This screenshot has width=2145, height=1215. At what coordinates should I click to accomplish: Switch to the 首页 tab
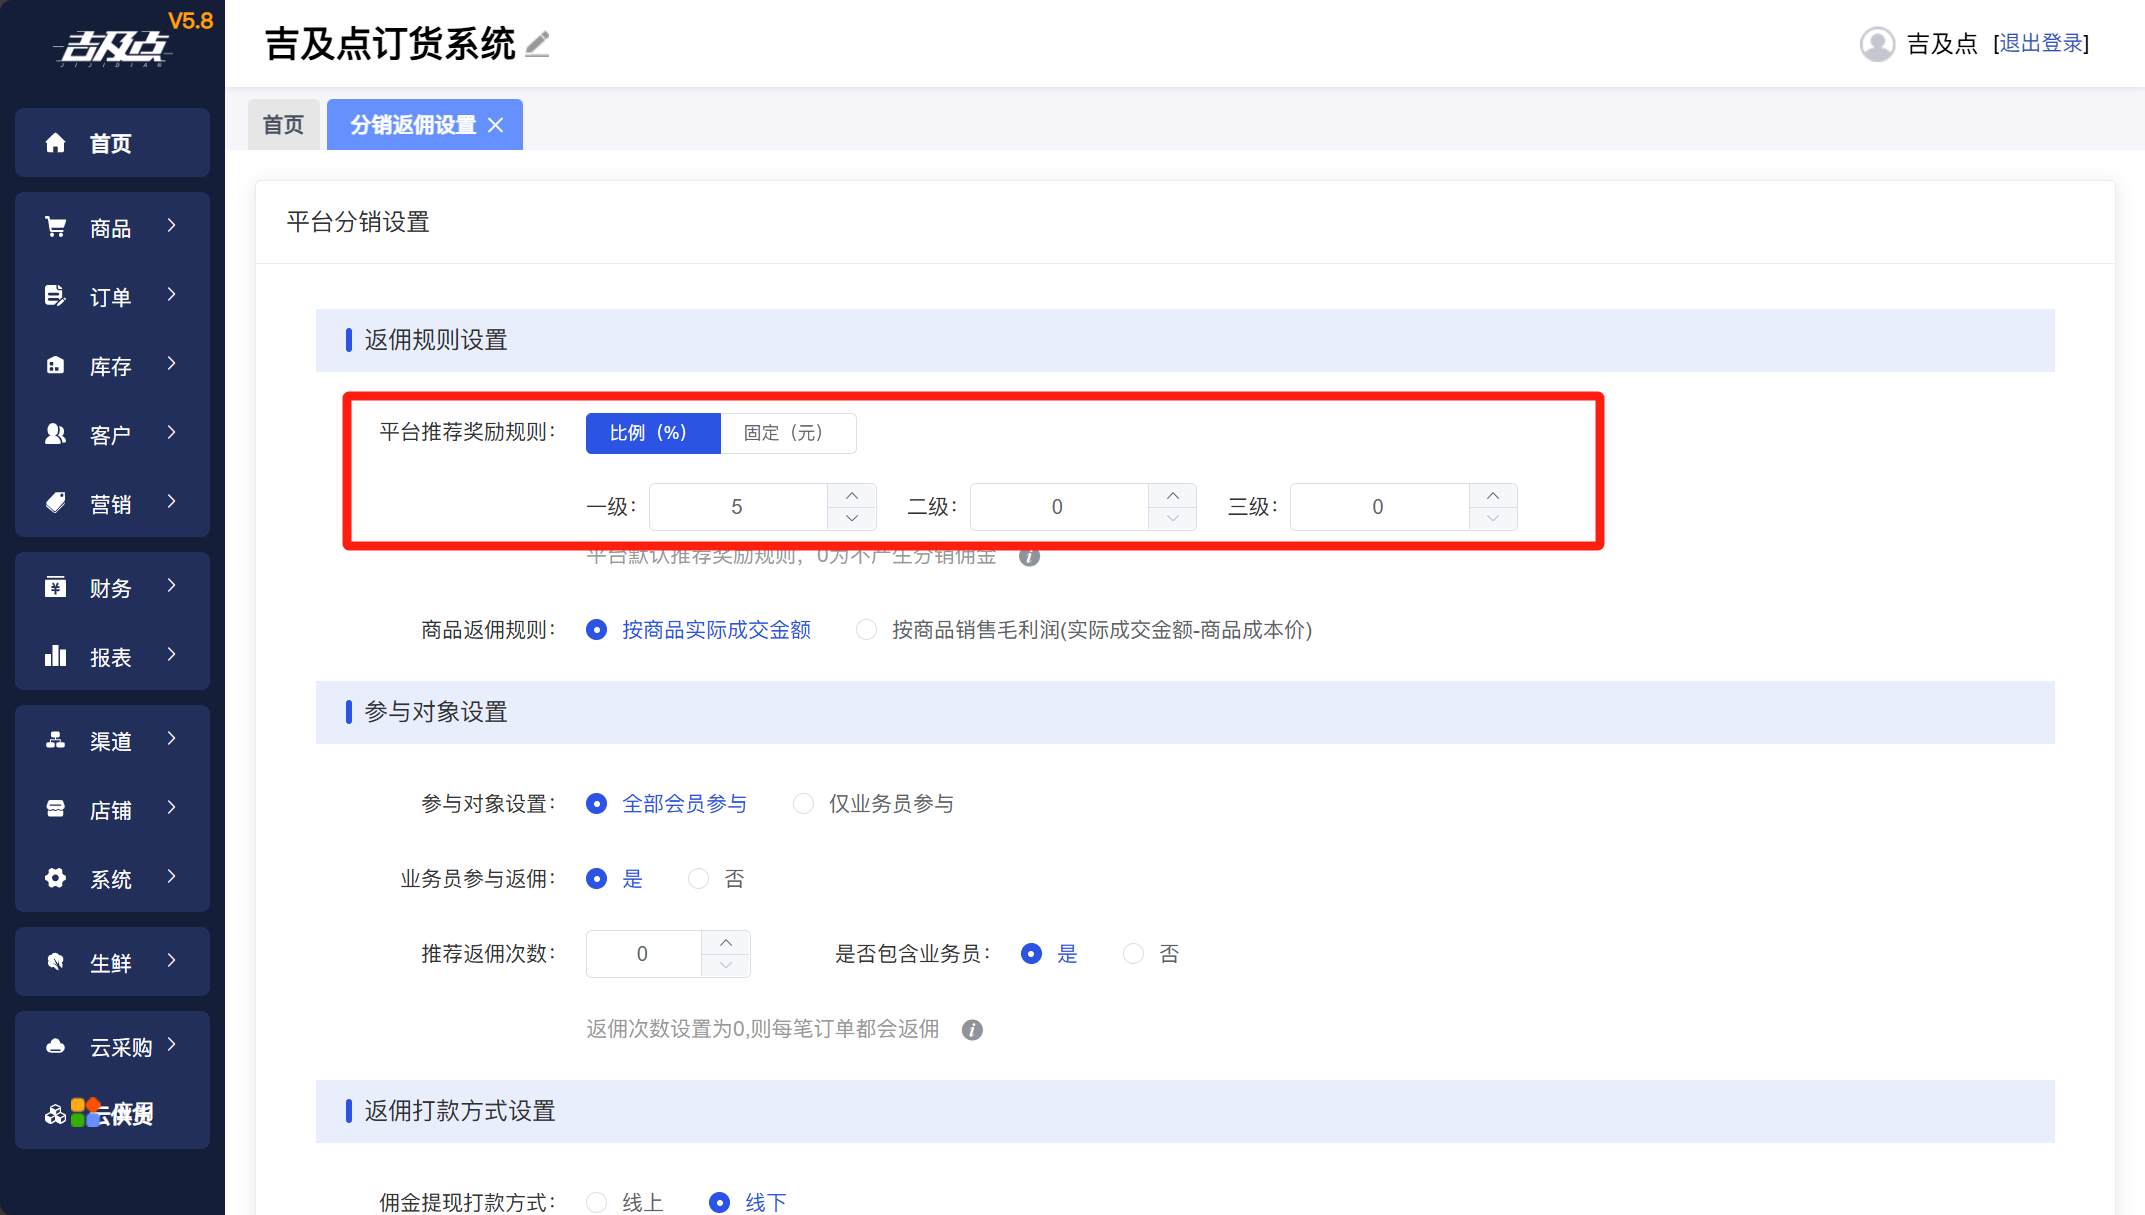coord(283,125)
